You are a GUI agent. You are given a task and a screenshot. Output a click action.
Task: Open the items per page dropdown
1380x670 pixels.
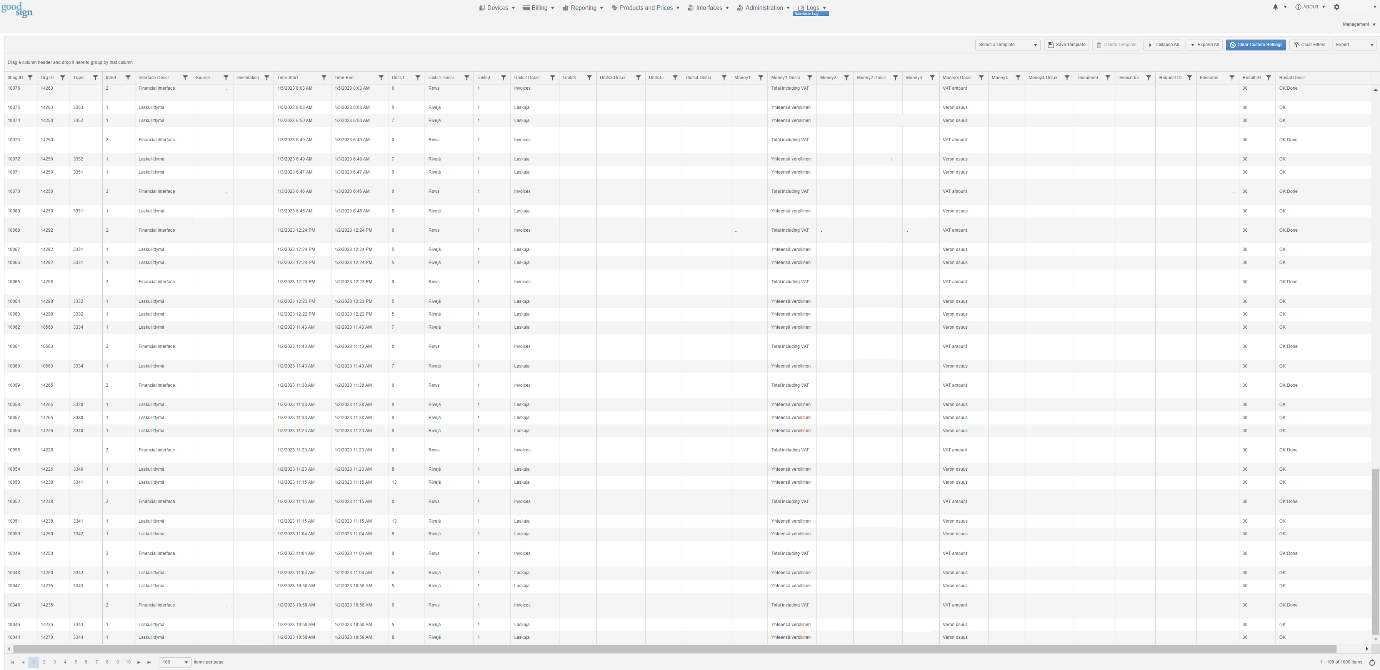175,662
